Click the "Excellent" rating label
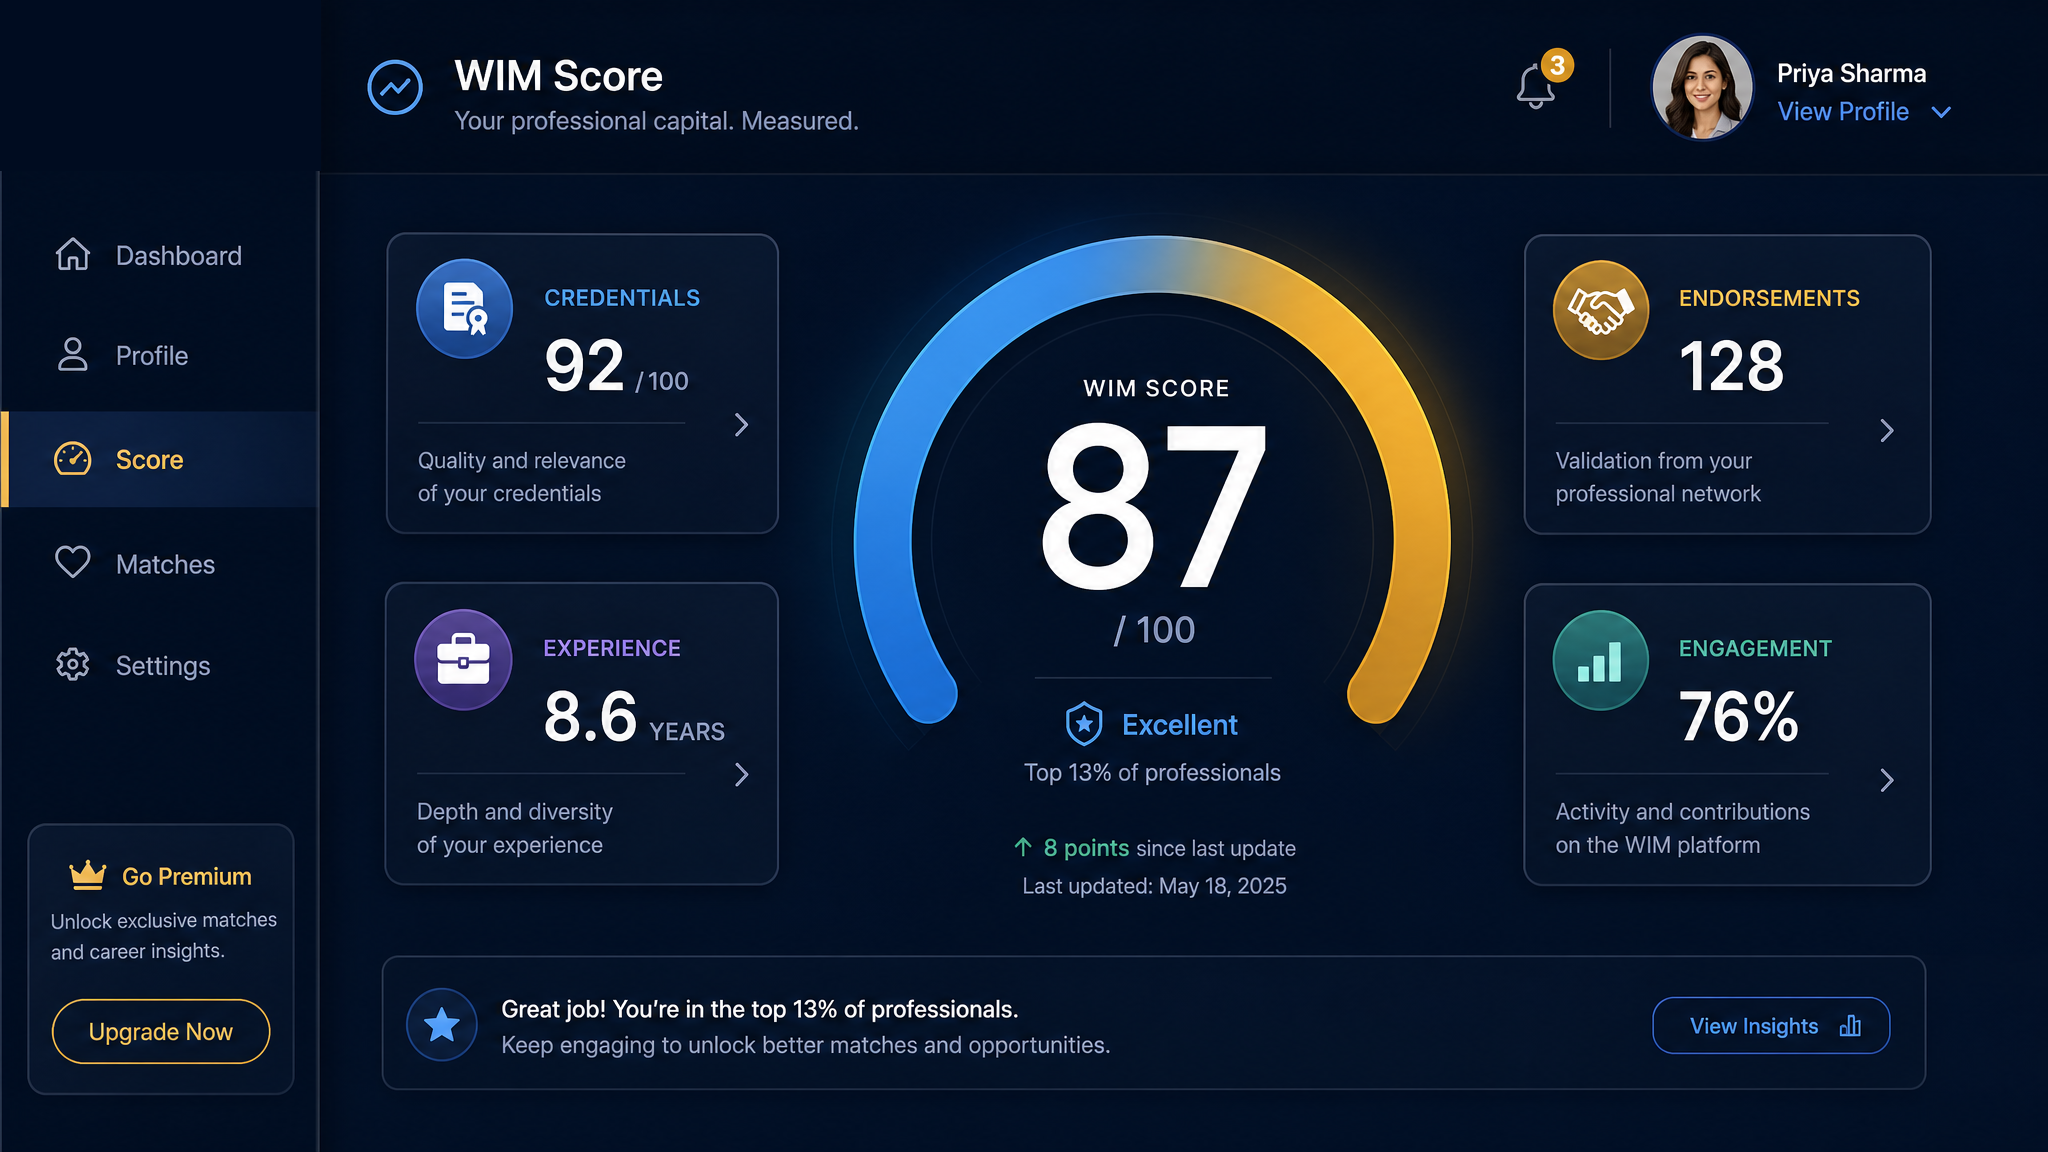The height and width of the screenshot is (1152, 2048). pyautogui.click(x=1180, y=725)
